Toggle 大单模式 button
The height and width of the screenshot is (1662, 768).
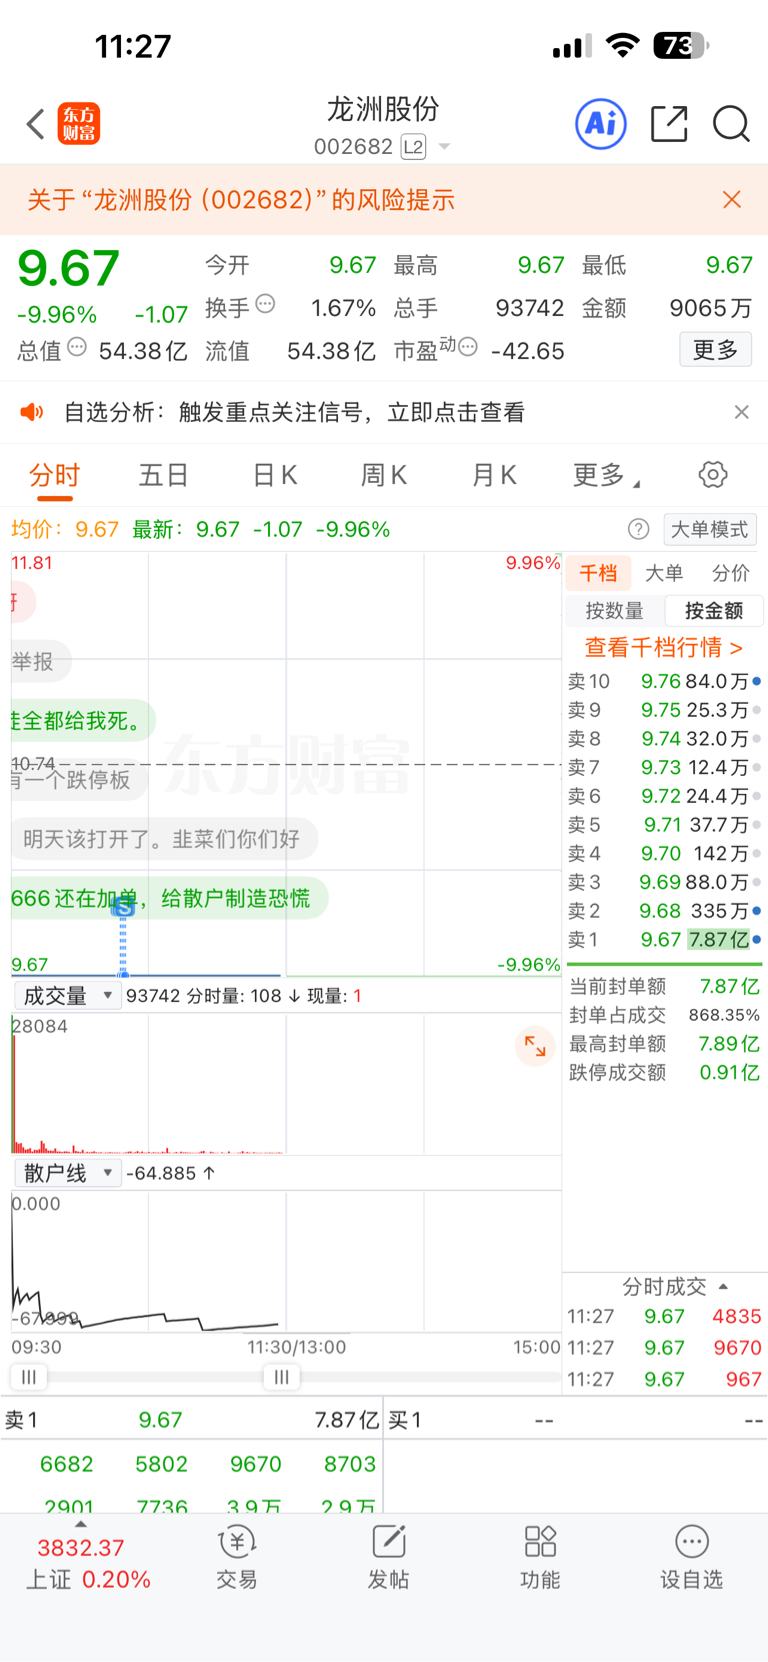point(710,529)
